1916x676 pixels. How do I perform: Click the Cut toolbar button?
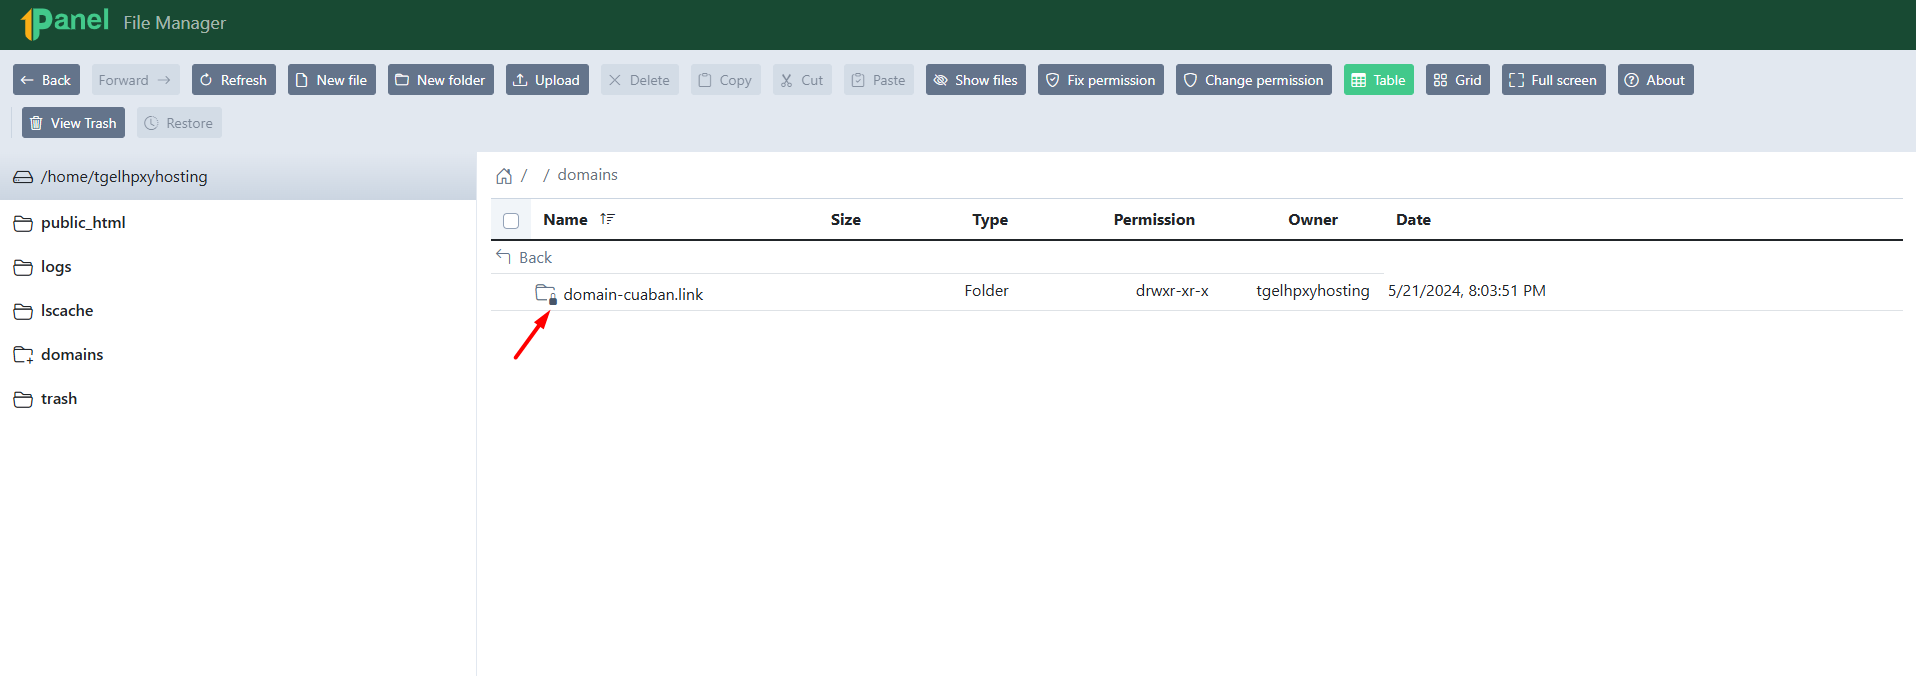point(802,80)
